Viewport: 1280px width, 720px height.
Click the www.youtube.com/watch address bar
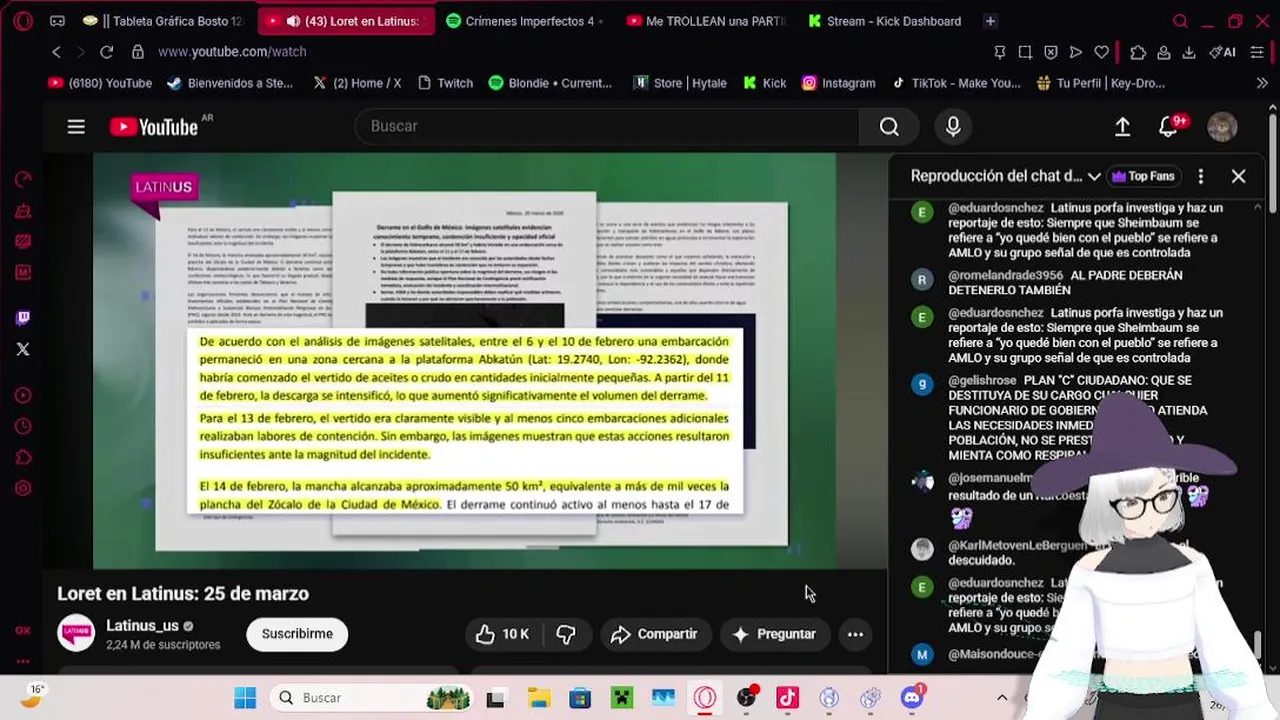coord(232,52)
